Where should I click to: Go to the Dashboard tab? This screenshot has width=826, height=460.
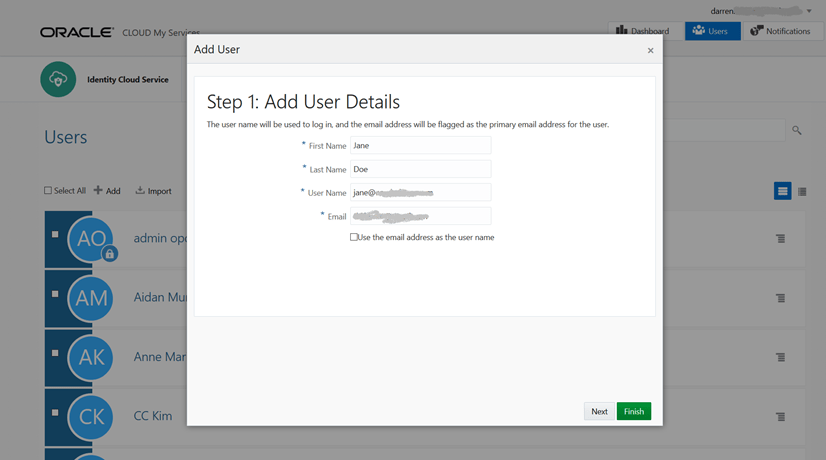[x=642, y=31]
